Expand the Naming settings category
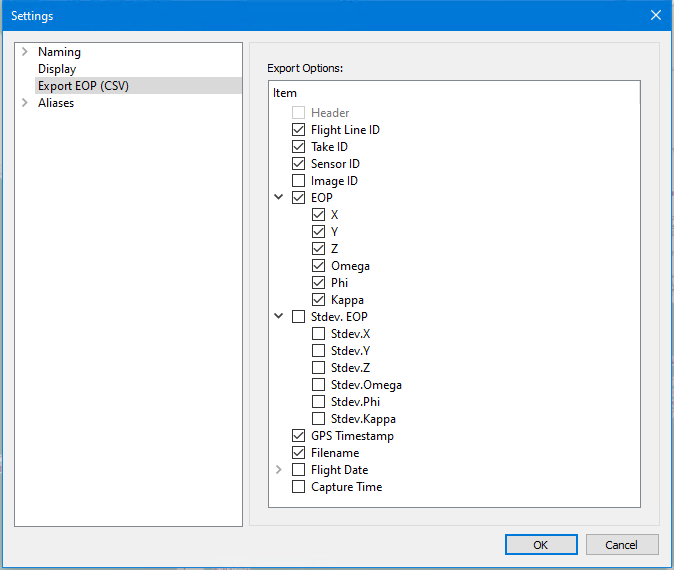 point(25,52)
